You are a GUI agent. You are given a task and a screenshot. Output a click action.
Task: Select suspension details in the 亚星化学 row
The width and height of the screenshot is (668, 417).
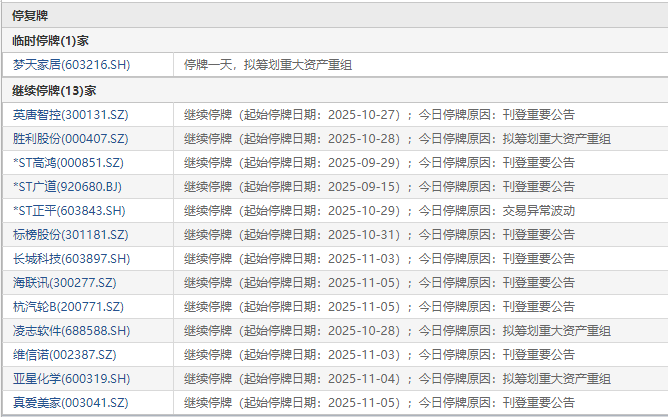397,379
